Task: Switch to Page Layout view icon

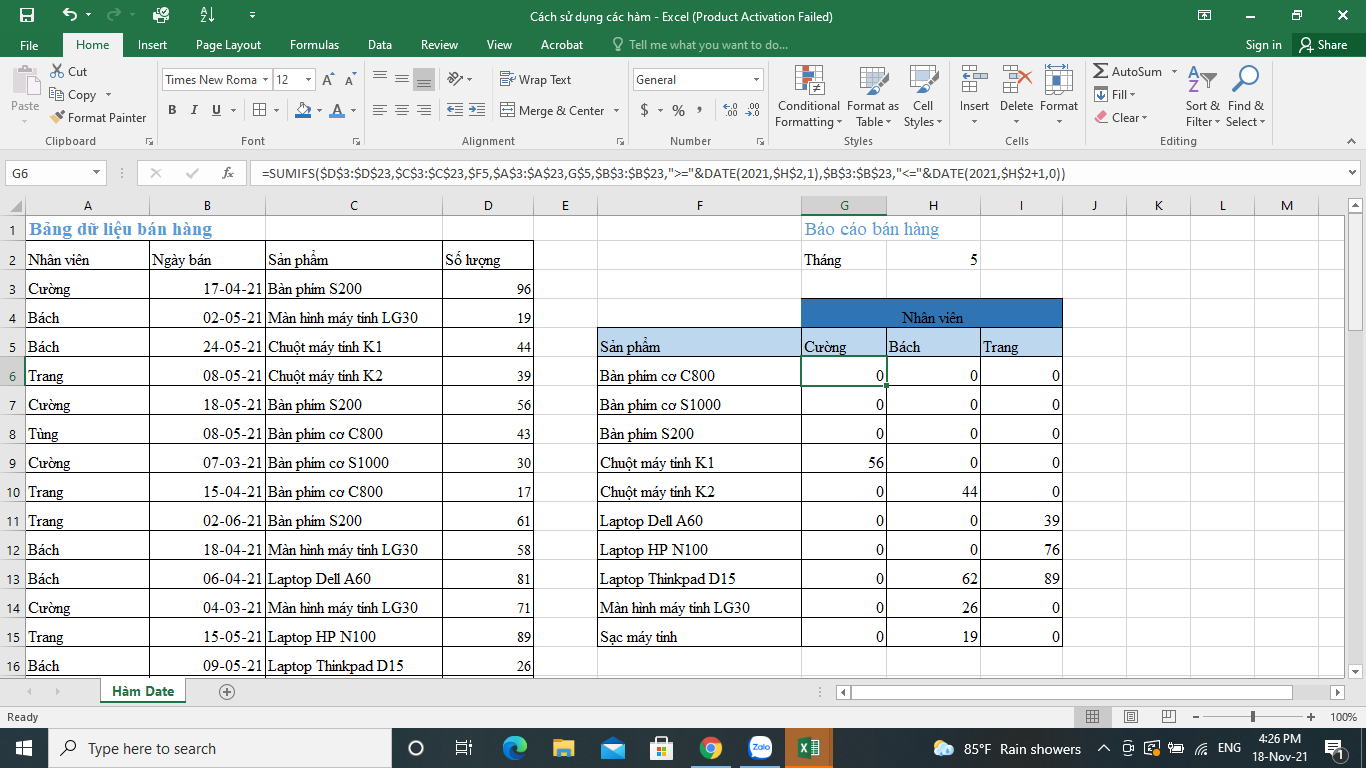Action: click(1130, 717)
